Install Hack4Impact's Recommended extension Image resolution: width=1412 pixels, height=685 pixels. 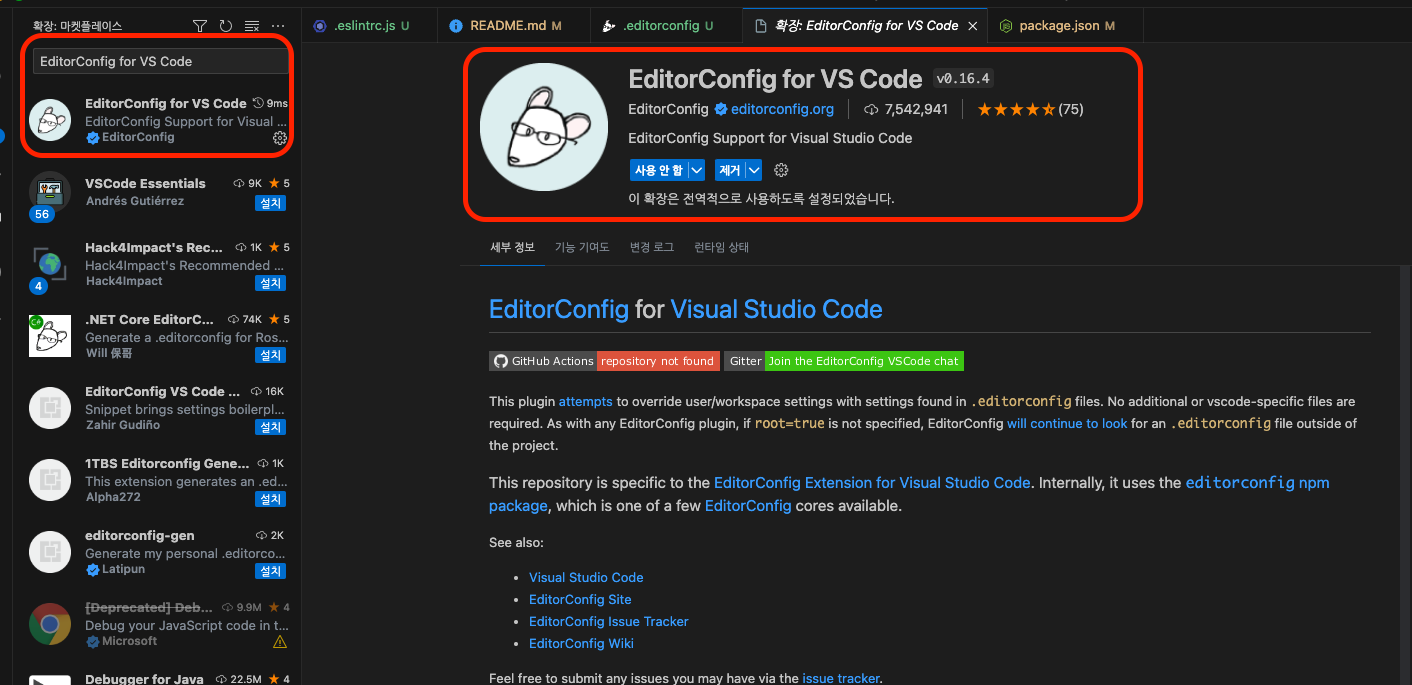pyautogui.click(x=270, y=283)
